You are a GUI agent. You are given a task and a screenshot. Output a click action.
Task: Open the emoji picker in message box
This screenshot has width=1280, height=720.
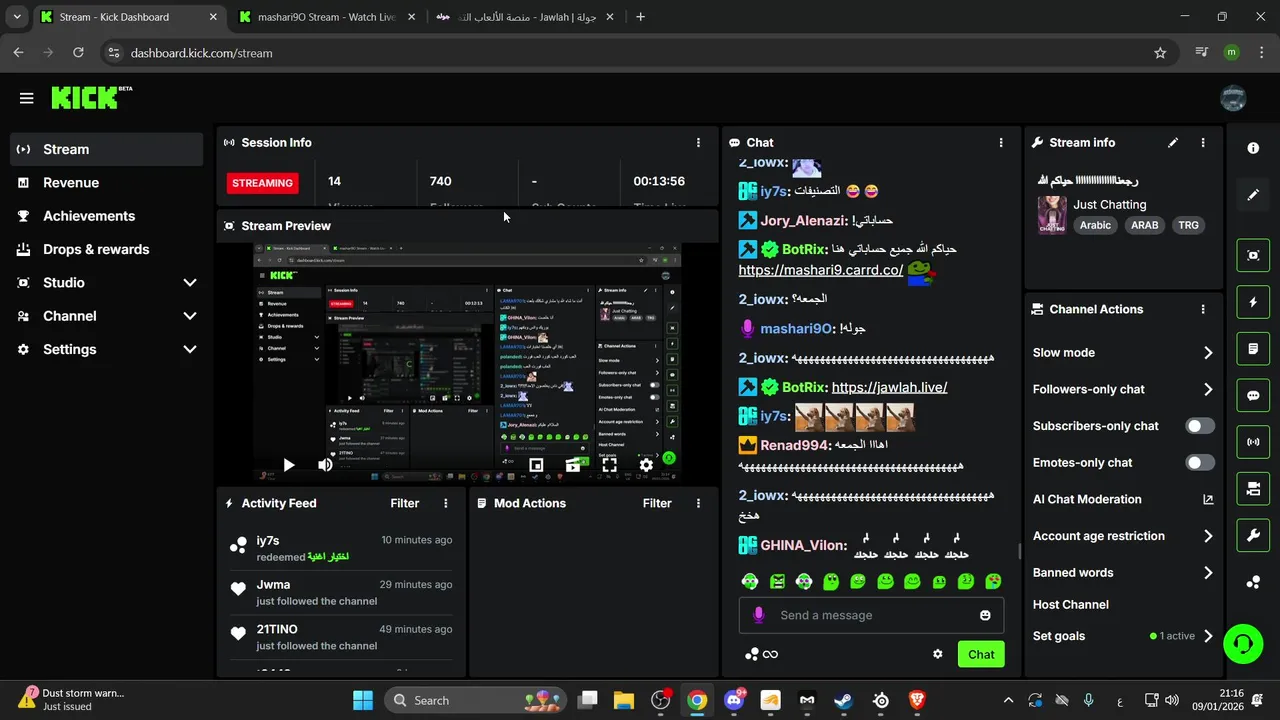pos(985,616)
